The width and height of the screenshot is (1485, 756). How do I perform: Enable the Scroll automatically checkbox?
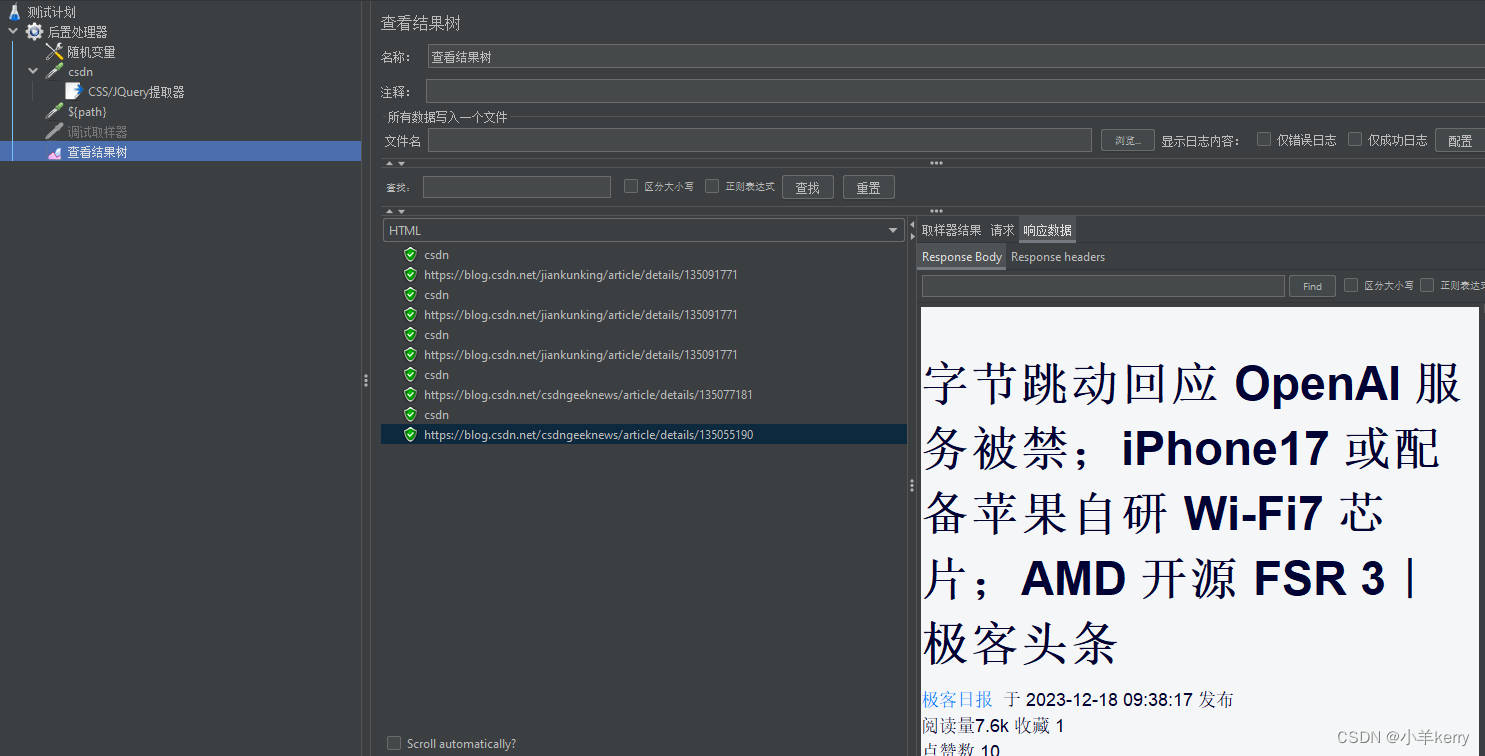[x=394, y=743]
